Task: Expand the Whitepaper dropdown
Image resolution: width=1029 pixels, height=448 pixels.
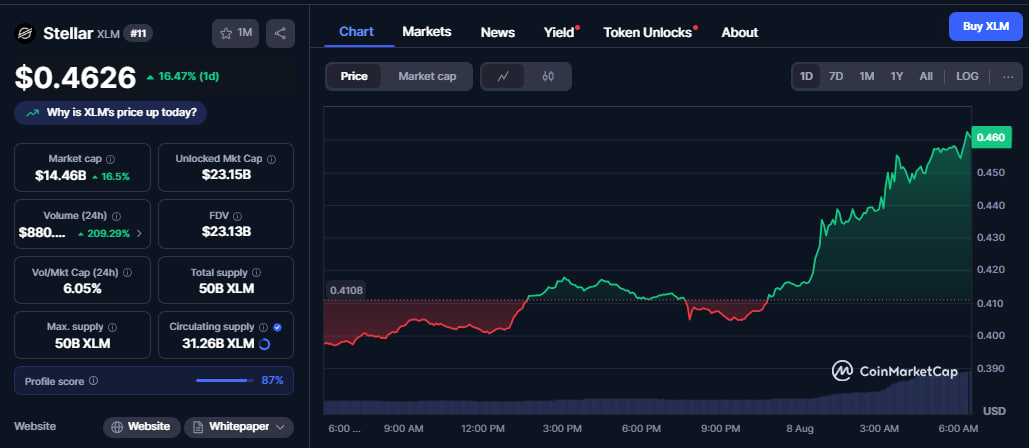Action: [238, 427]
